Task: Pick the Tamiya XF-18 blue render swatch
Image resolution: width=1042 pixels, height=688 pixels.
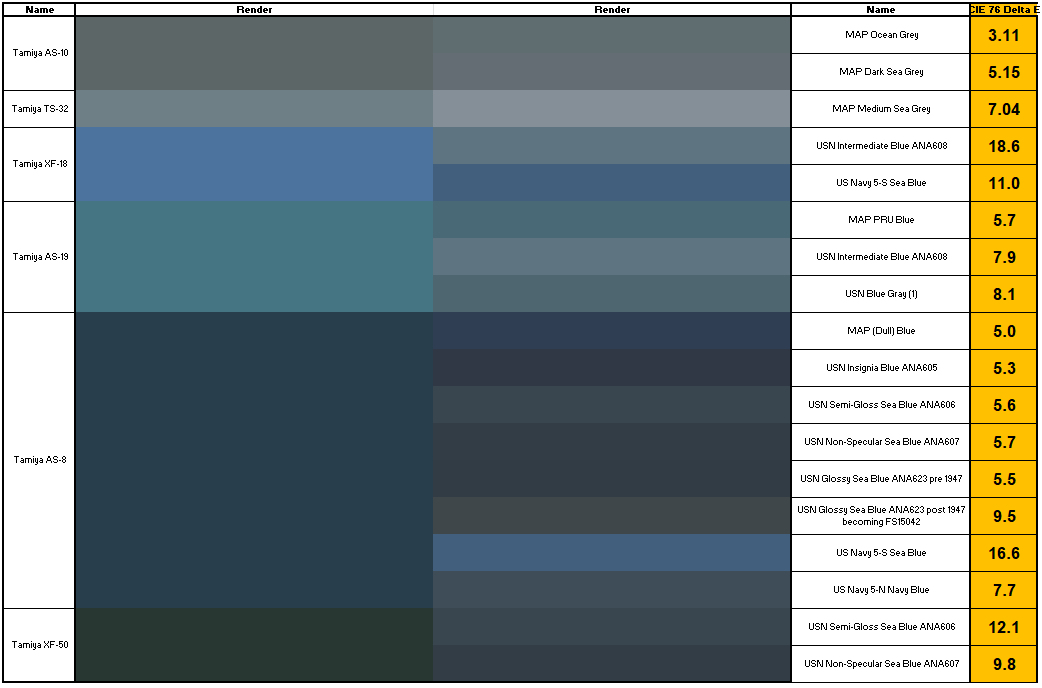Action: (254, 164)
